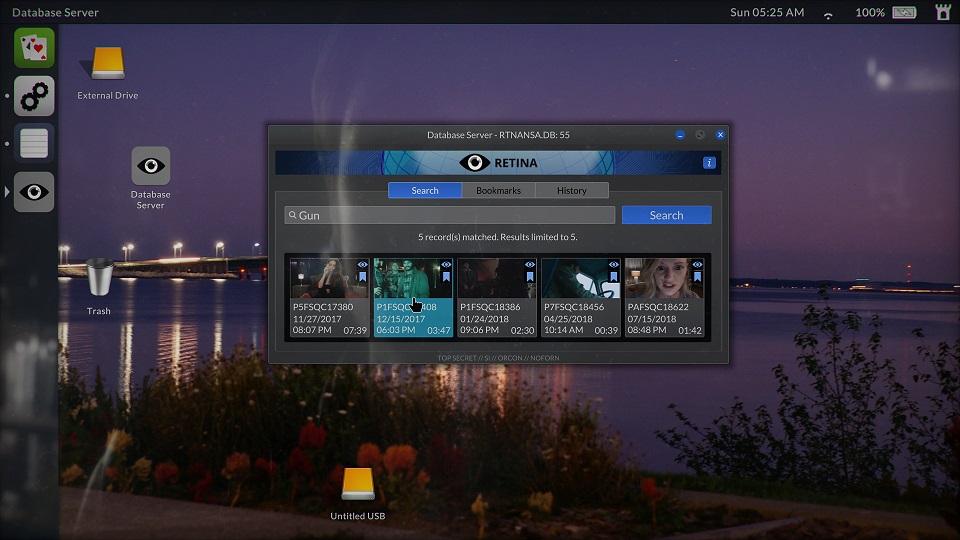This screenshot has height=540, width=960.
Task: Open the Trash on the desktop
Action: tap(99, 279)
